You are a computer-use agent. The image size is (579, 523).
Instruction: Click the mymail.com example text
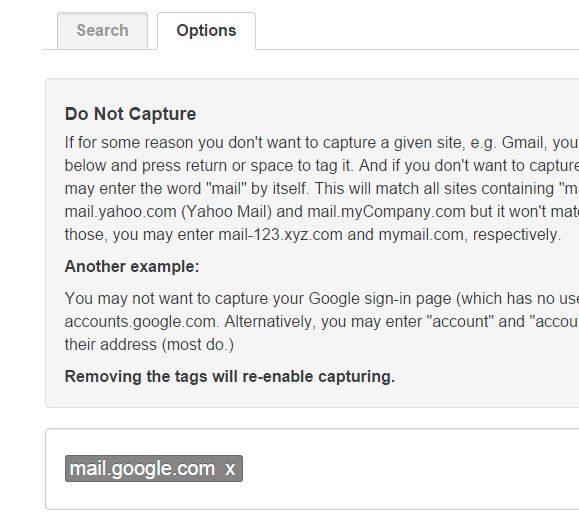[423, 235]
